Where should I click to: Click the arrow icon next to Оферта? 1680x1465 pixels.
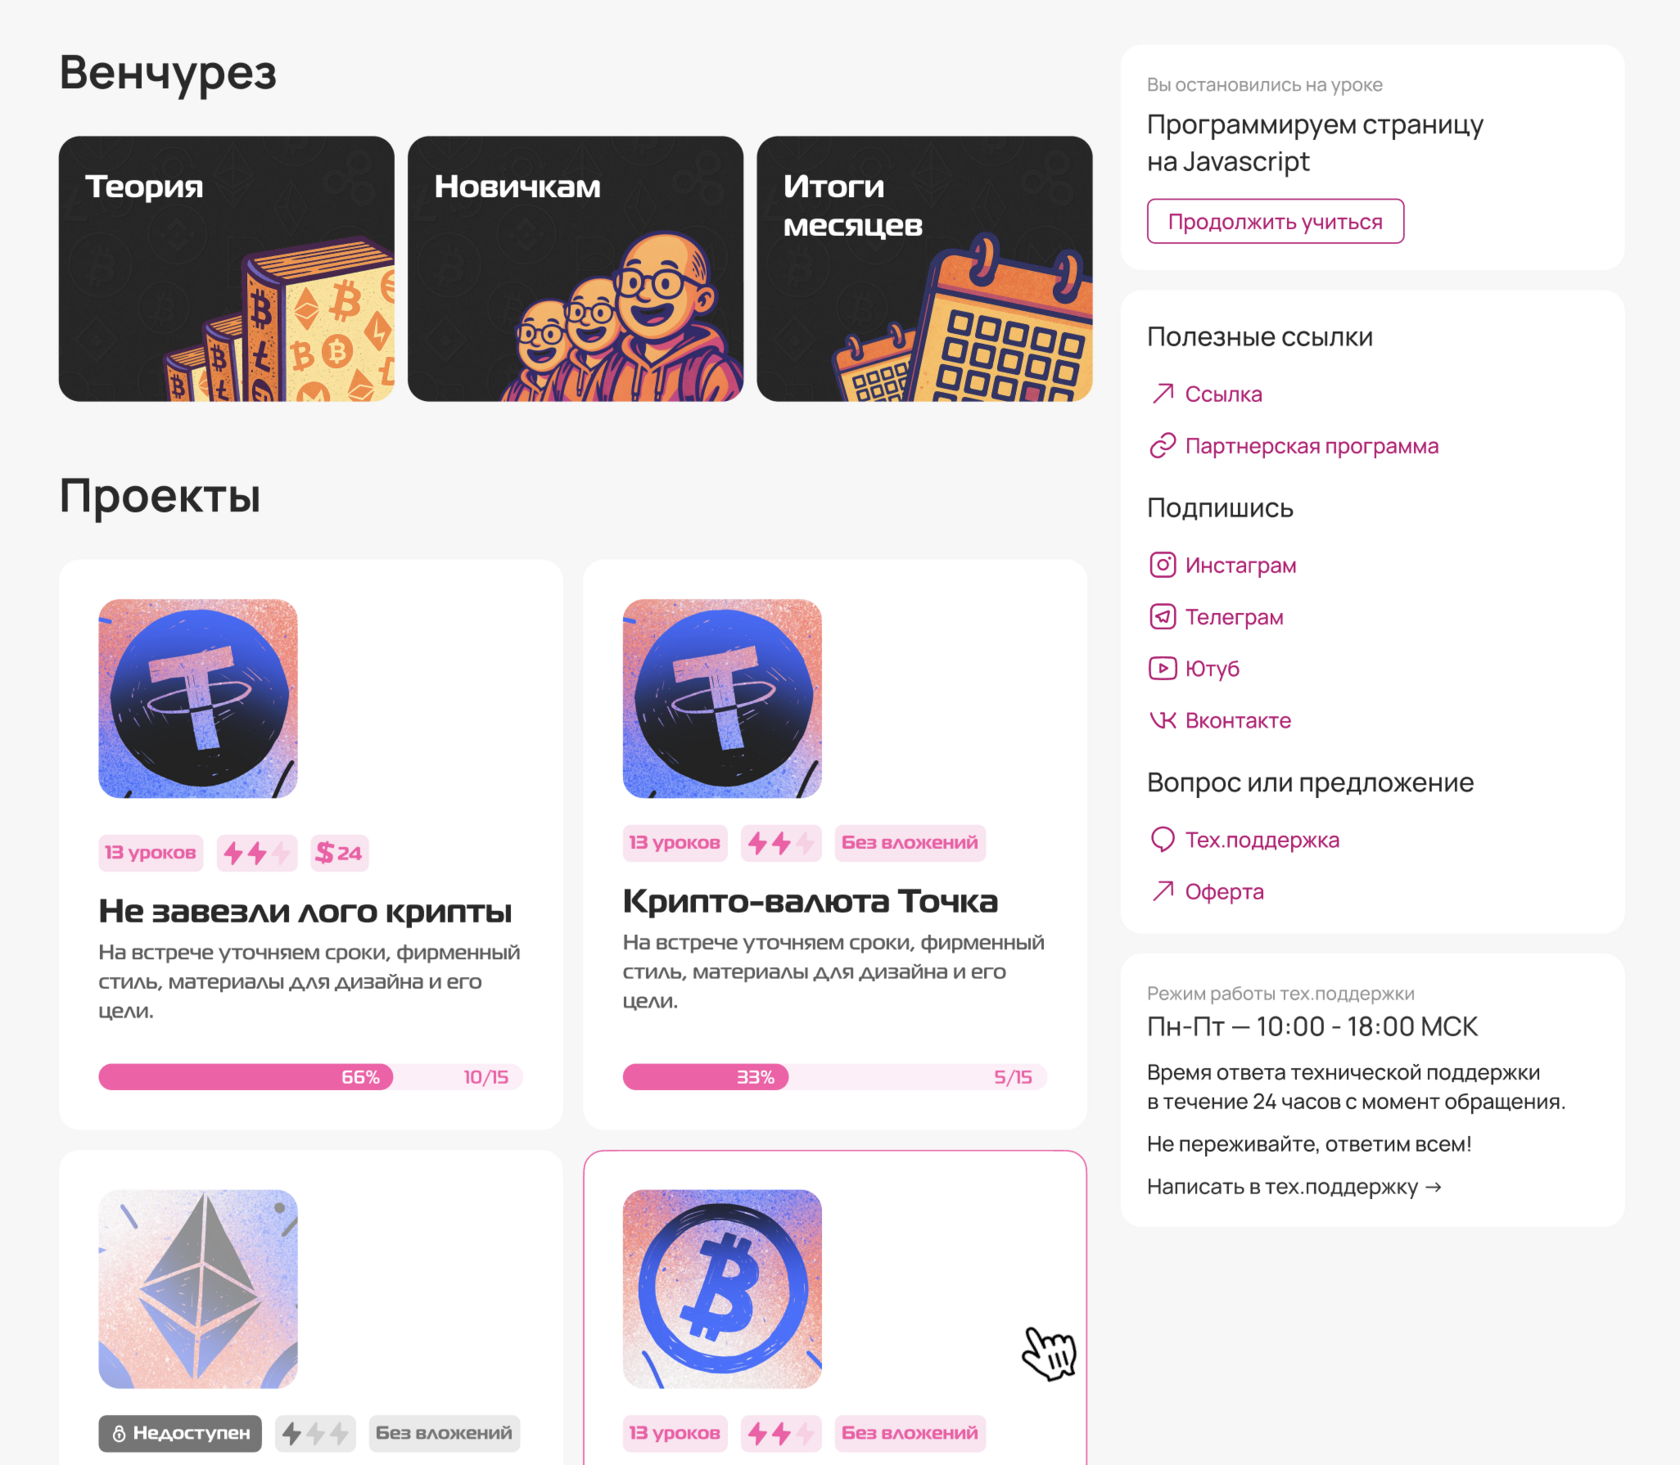[1162, 891]
